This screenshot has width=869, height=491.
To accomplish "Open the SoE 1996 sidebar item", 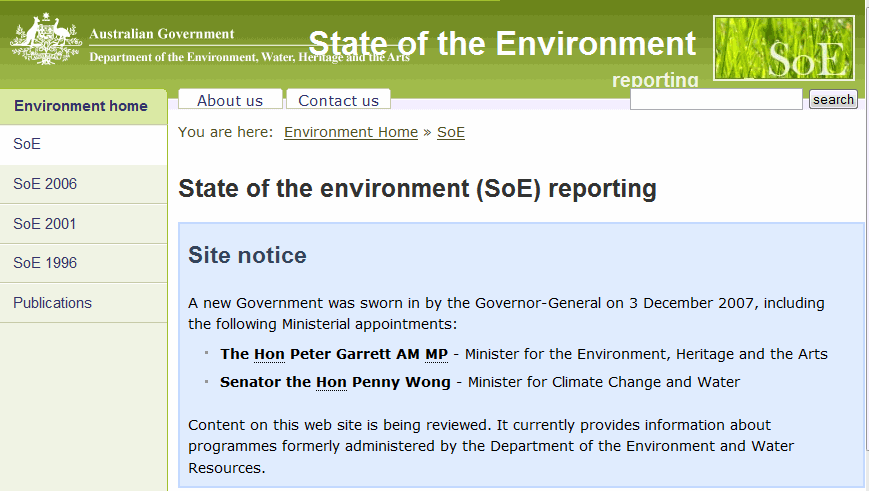I will point(83,263).
